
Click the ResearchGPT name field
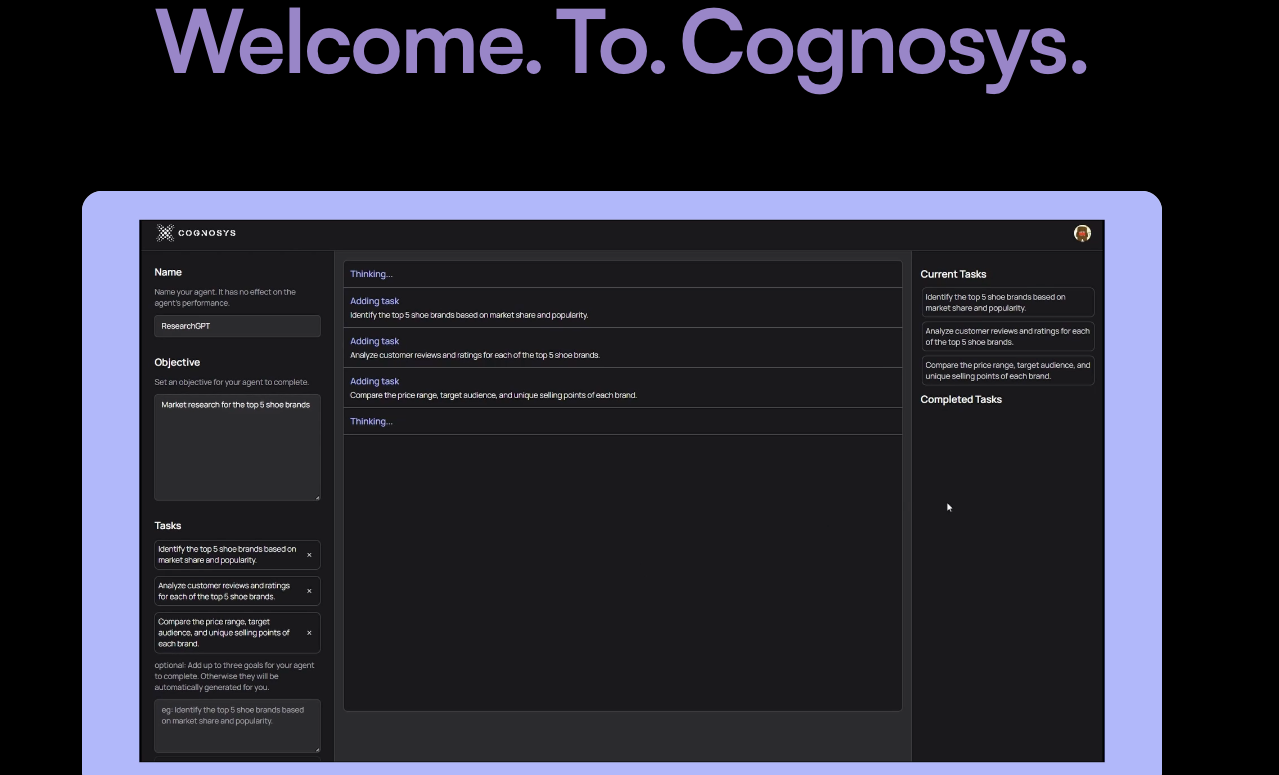click(x=237, y=326)
